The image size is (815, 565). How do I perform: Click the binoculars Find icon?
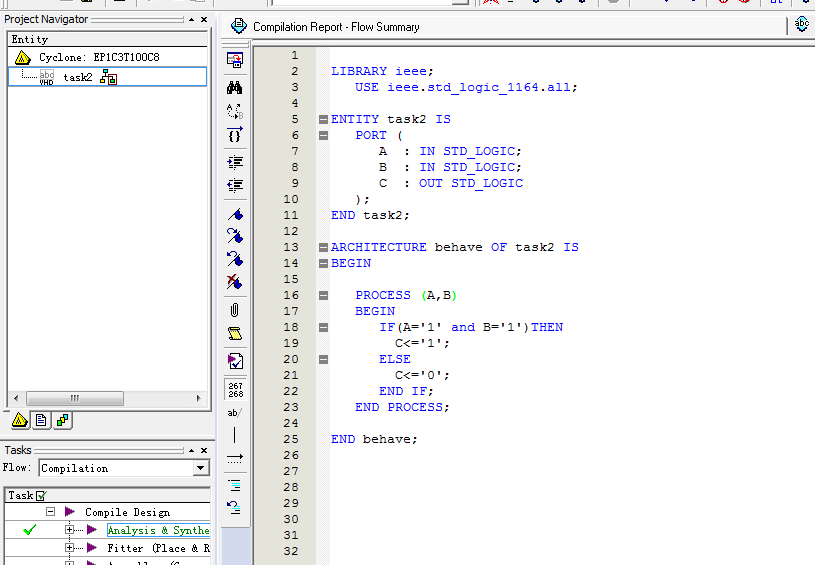tap(235, 88)
